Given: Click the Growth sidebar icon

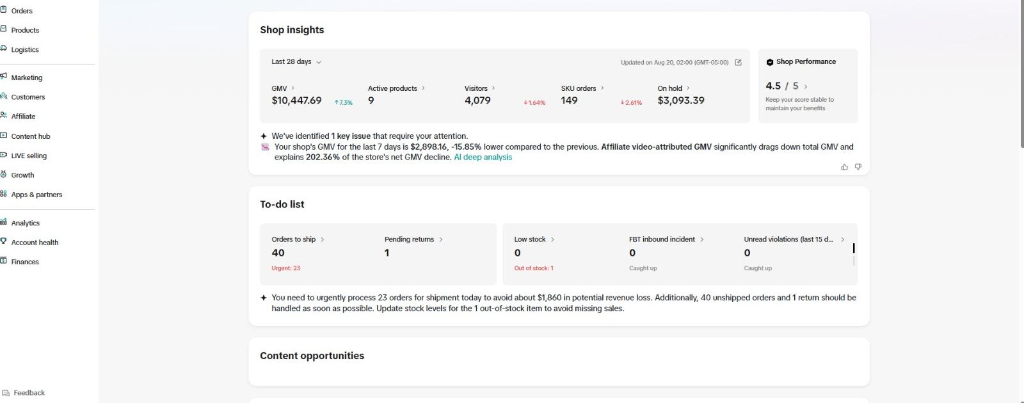Looking at the screenshot, I should coord(3,174).
